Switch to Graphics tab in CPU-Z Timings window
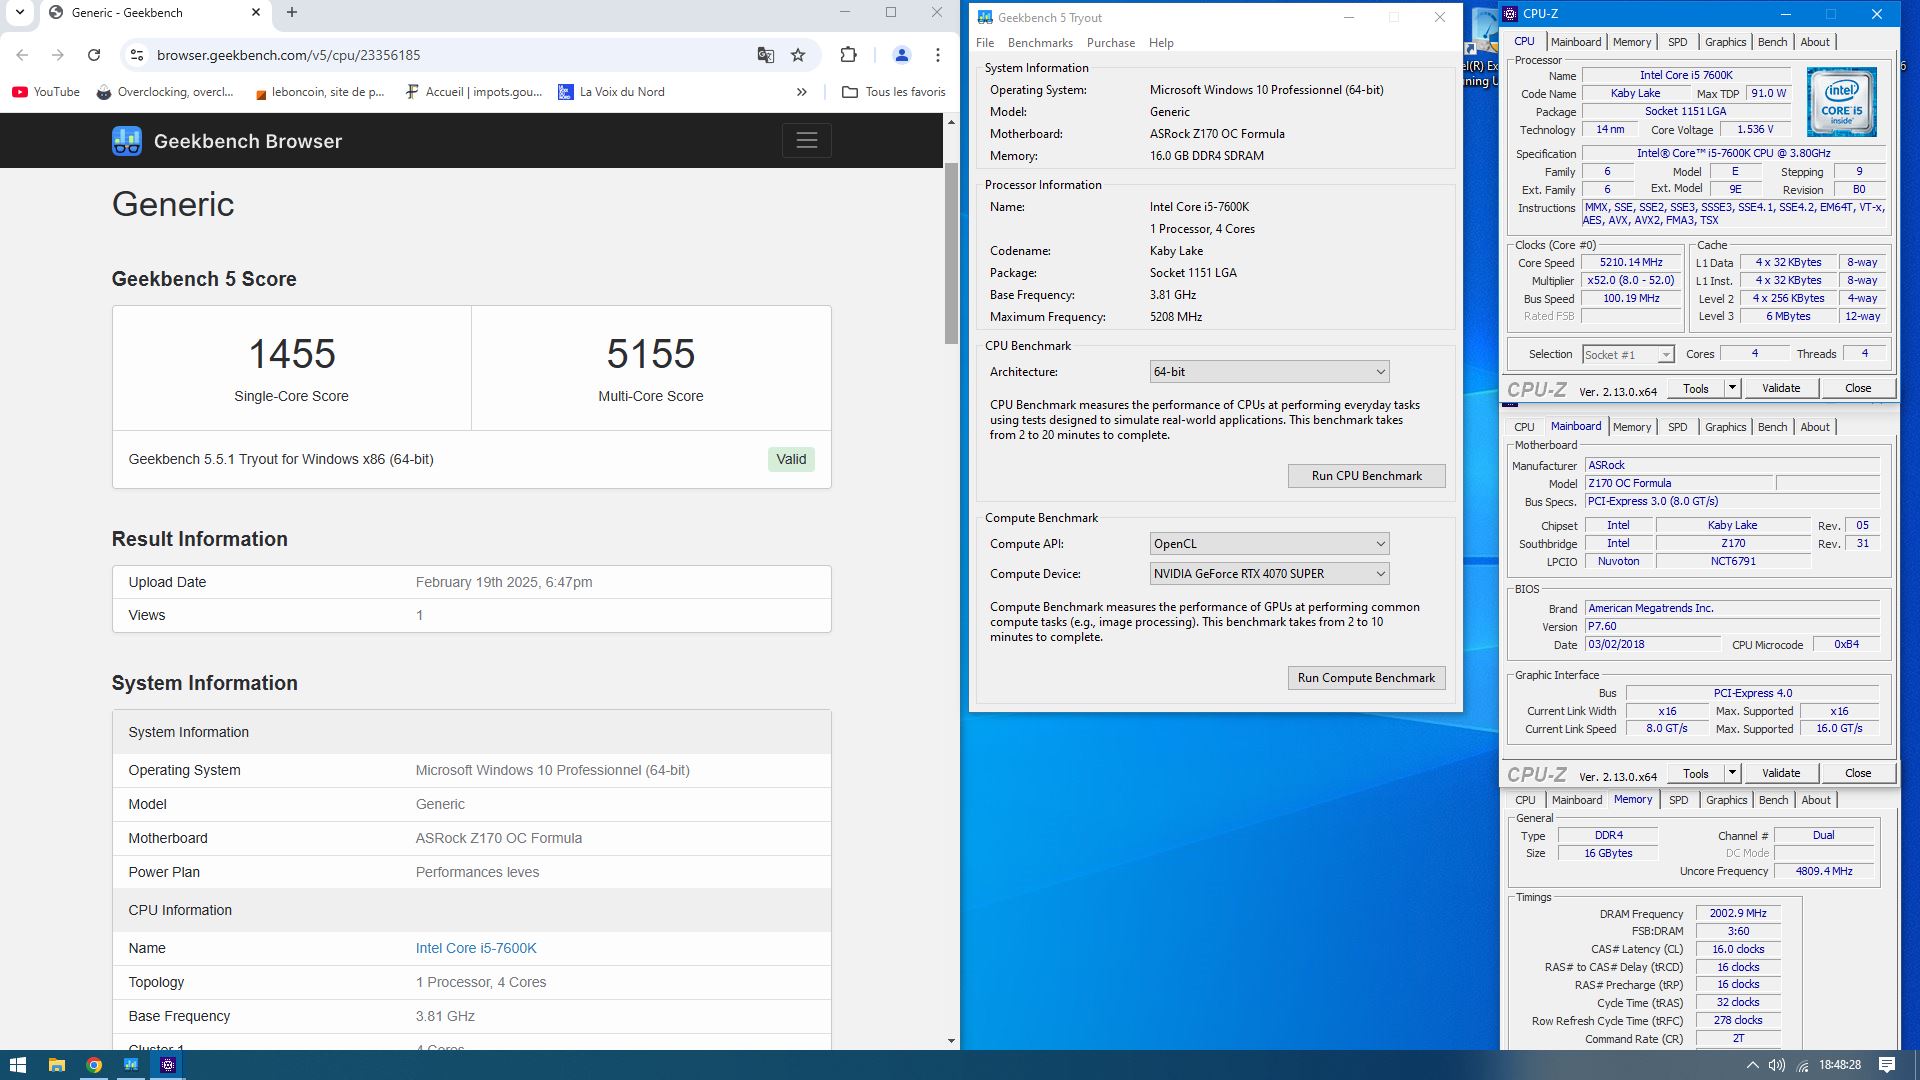The image size is (1920, 1080). (1726, 800)
